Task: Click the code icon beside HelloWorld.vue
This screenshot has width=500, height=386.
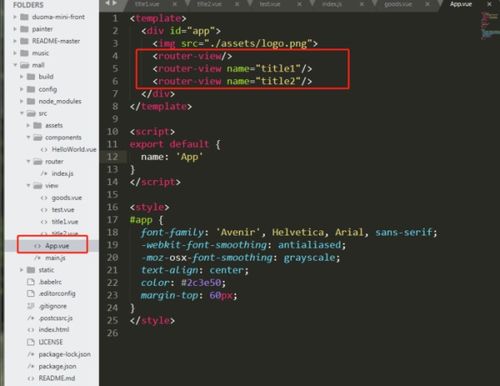Action: [x=44, y=150]
